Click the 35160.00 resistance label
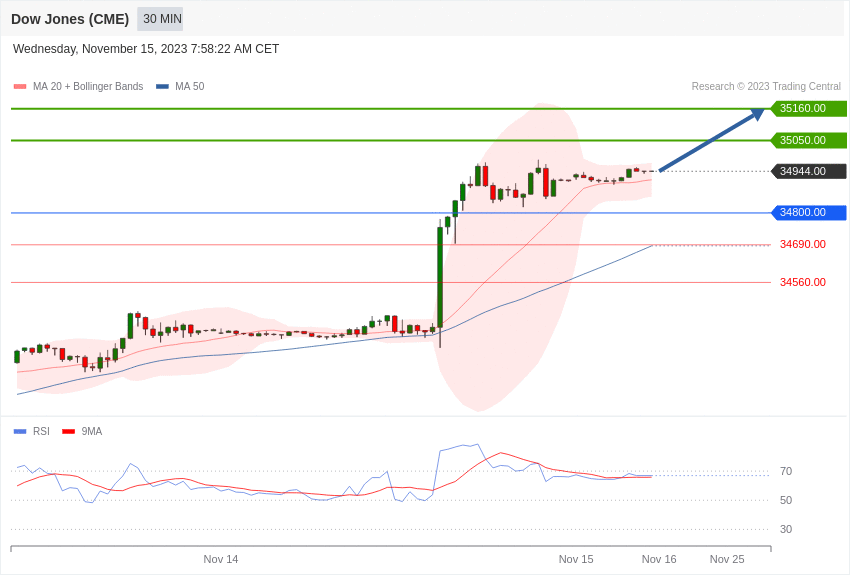Screen dimensions: 850x576 (x=808, y=108)
